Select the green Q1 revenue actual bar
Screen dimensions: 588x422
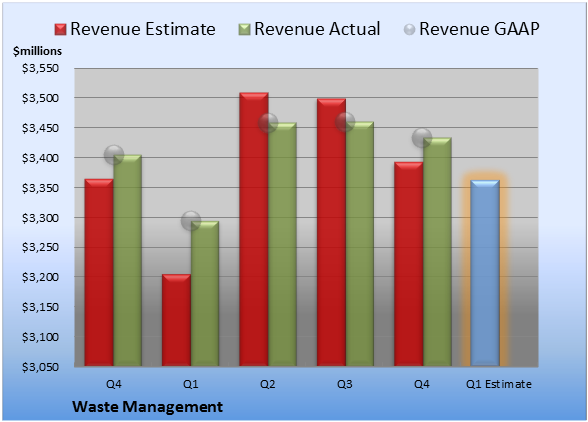click(205, 293)
